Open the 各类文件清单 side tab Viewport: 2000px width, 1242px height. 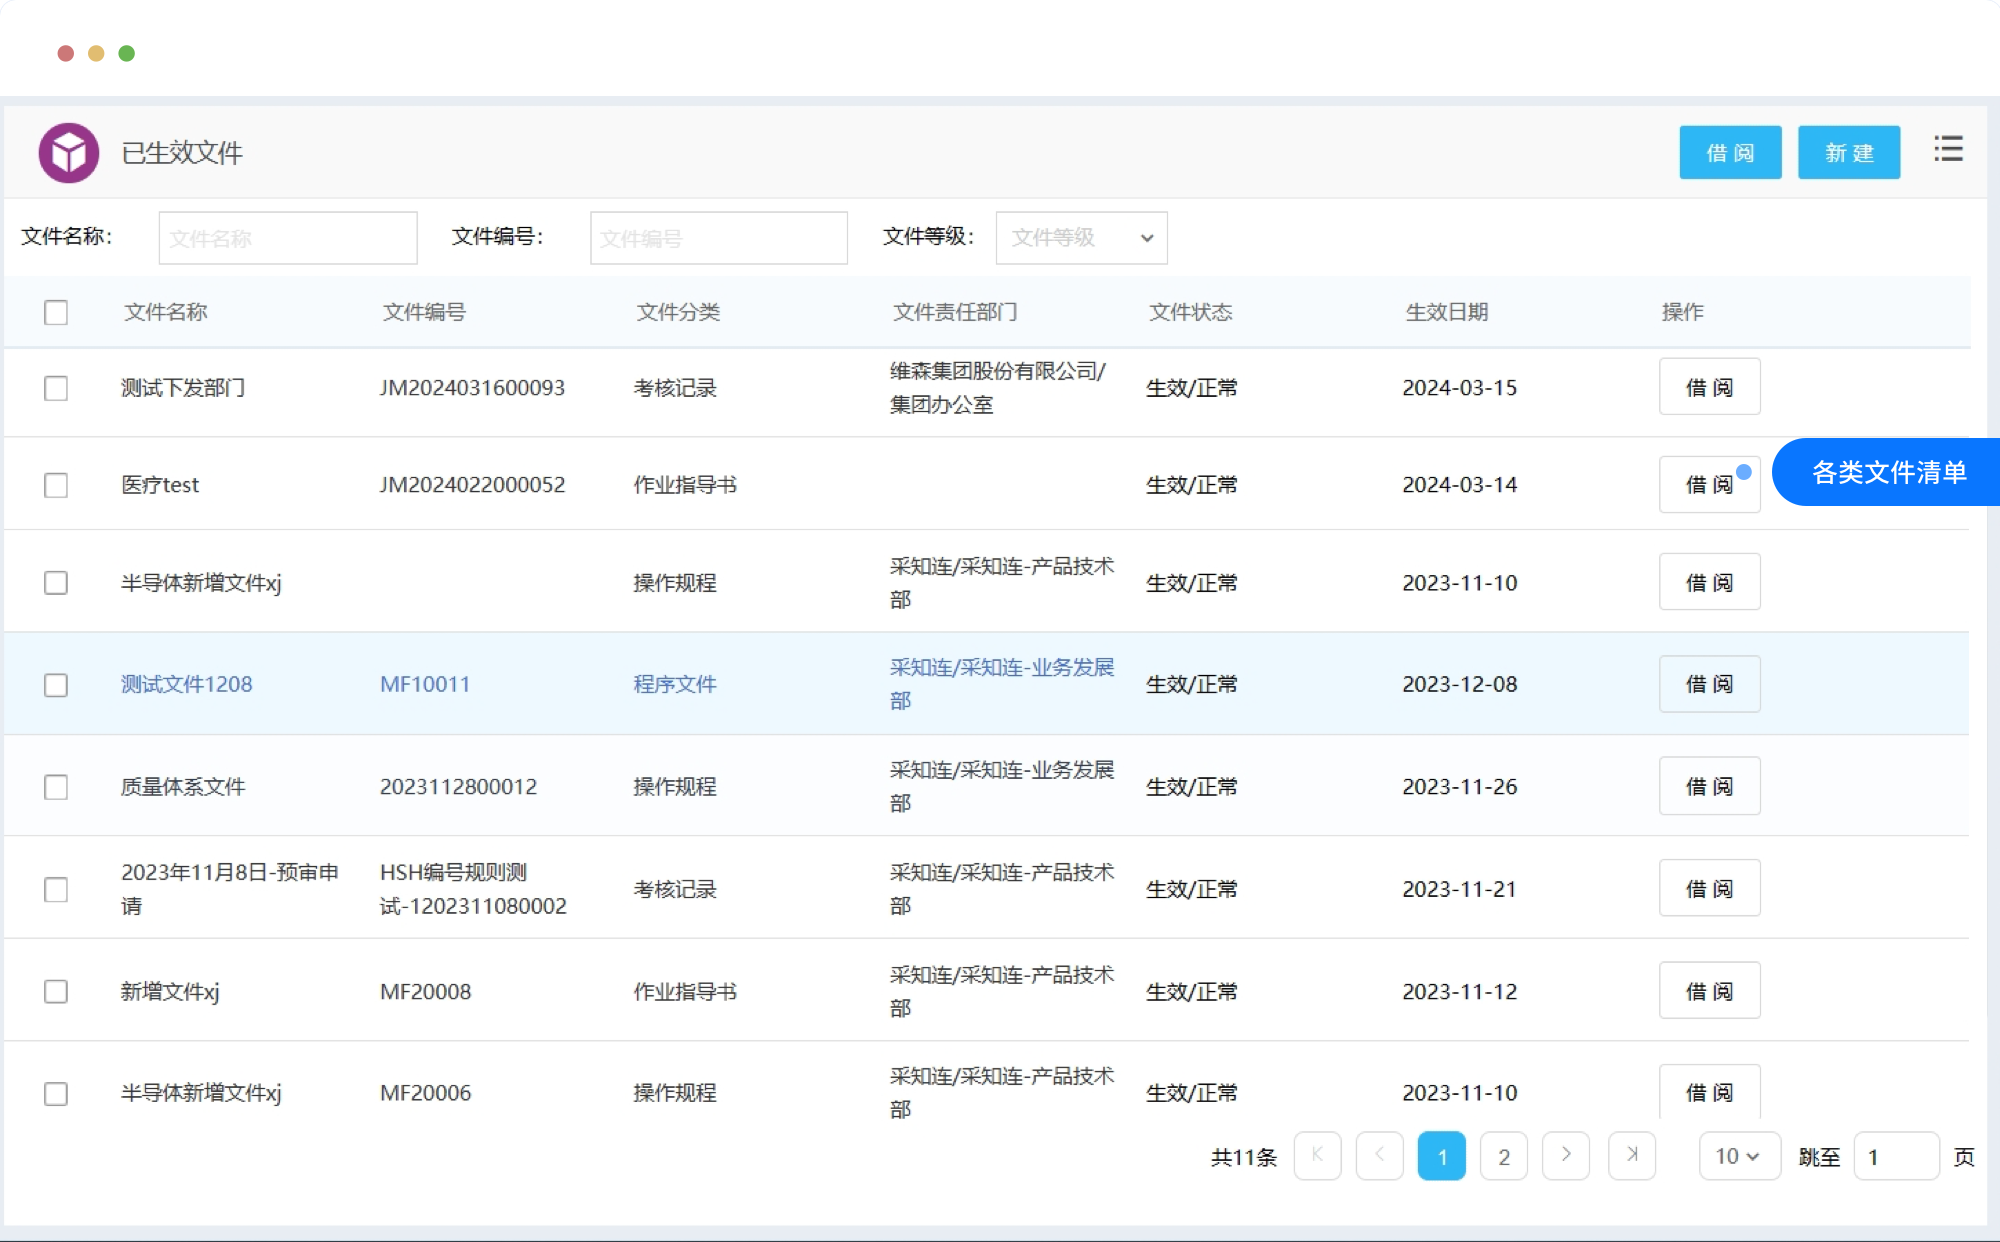[1888, 472]
